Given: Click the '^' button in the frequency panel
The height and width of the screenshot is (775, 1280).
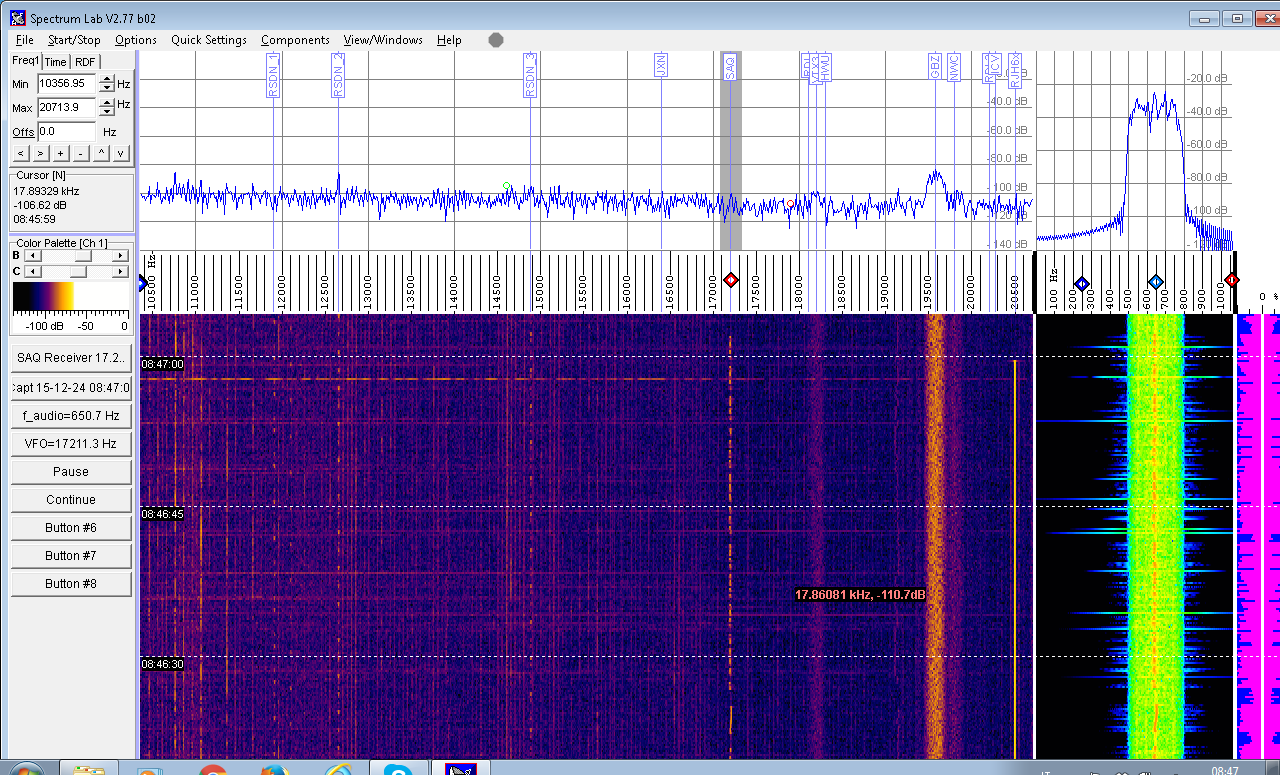Looking at the screenshot, I should click(x=100, y=153).
